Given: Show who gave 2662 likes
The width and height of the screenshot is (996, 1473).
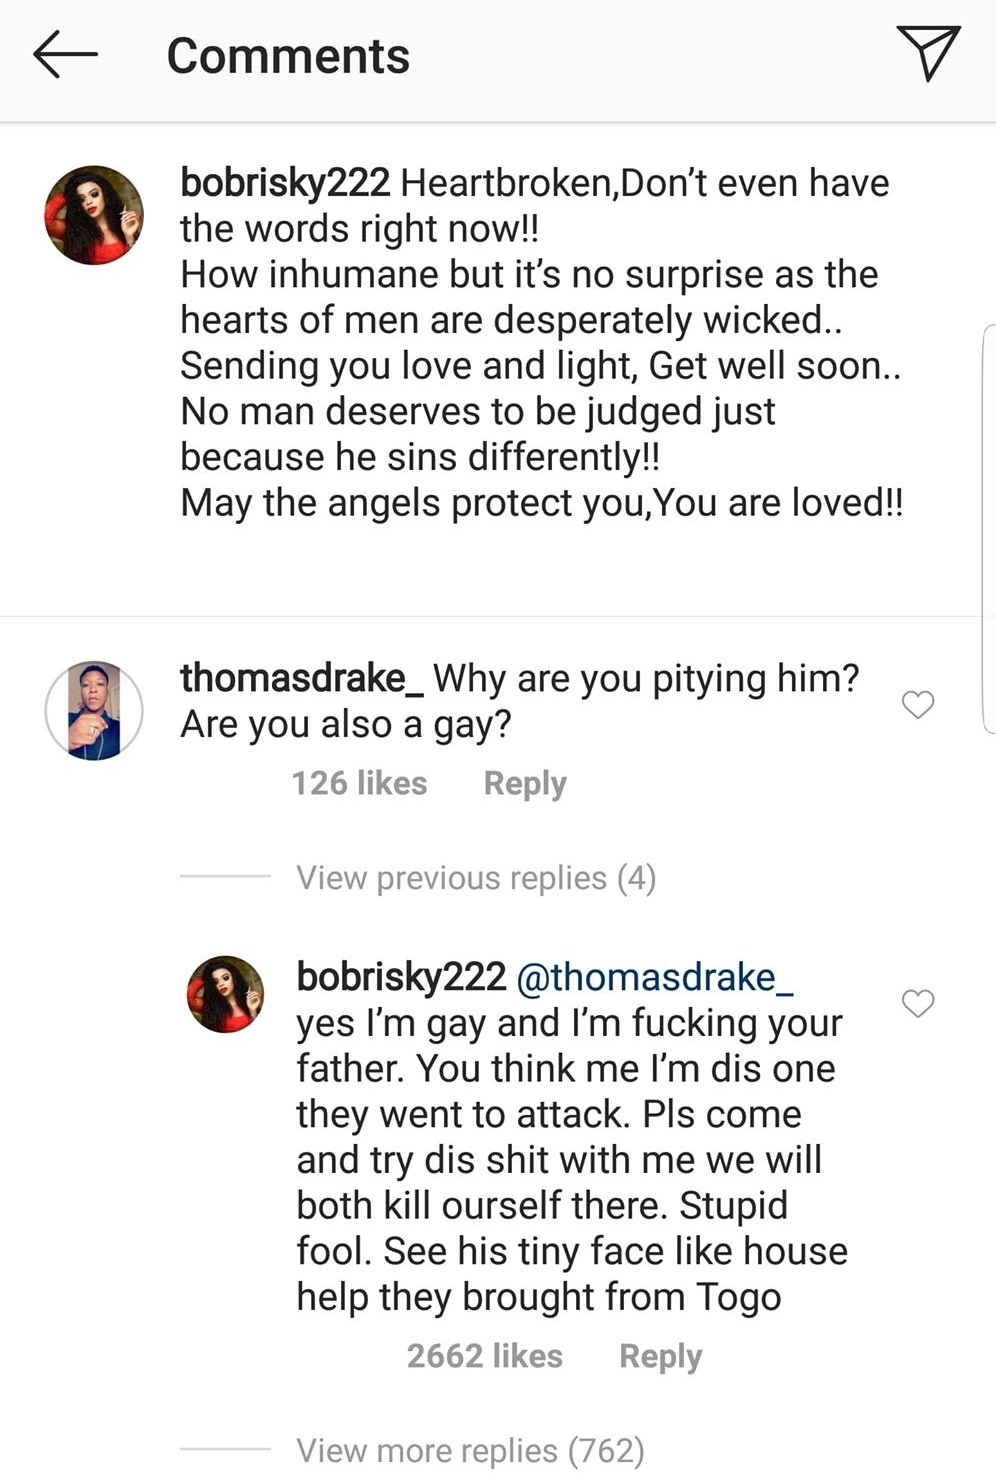Looking at the screenshot, I should point(484,1356).
